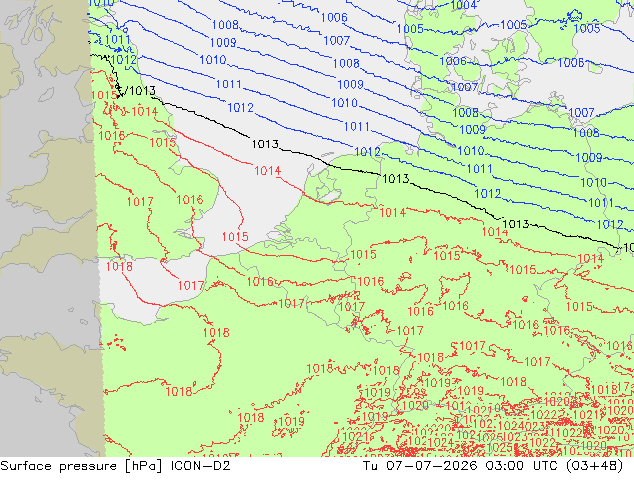
Task: Click the 'ICON-D2' model name text
Action: (201, 466)
